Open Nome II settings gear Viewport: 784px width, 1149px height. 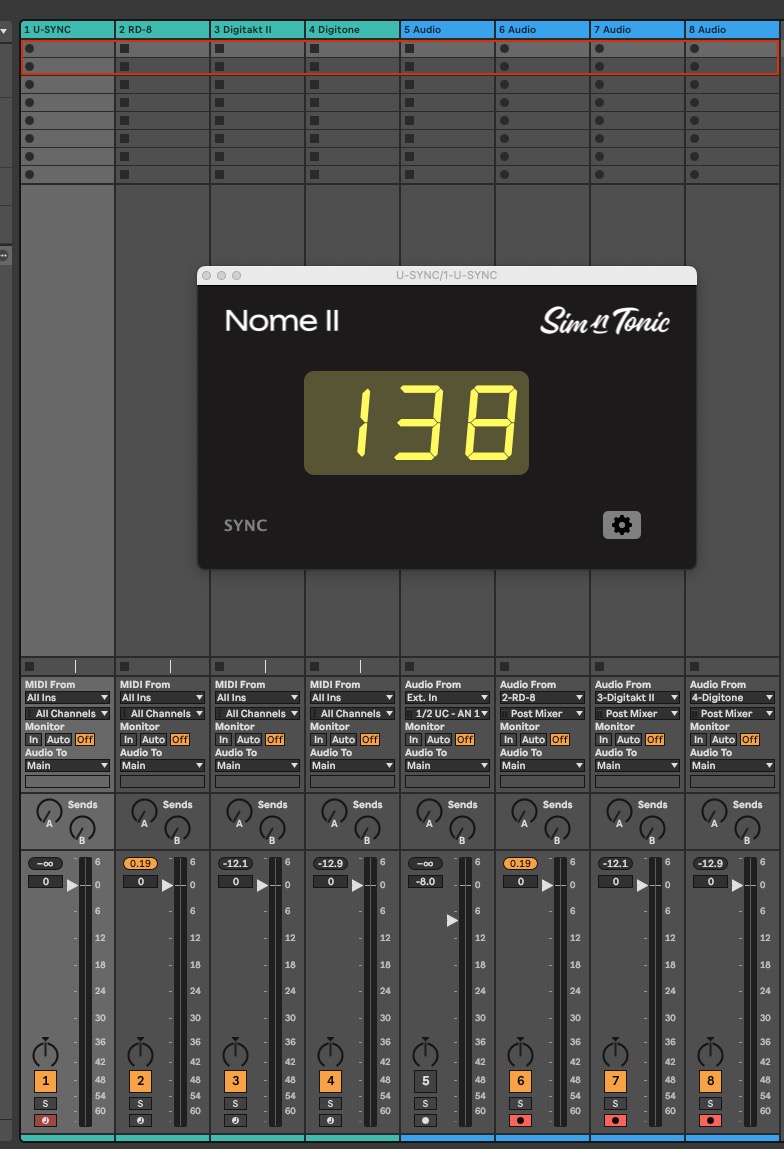tap(621, 525)
